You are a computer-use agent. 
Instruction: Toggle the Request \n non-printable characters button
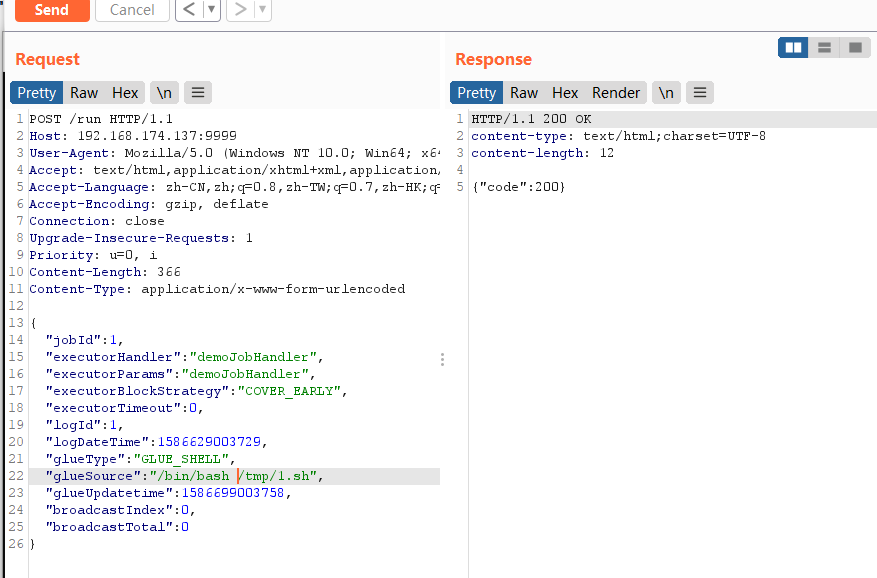tap(164, 93)
